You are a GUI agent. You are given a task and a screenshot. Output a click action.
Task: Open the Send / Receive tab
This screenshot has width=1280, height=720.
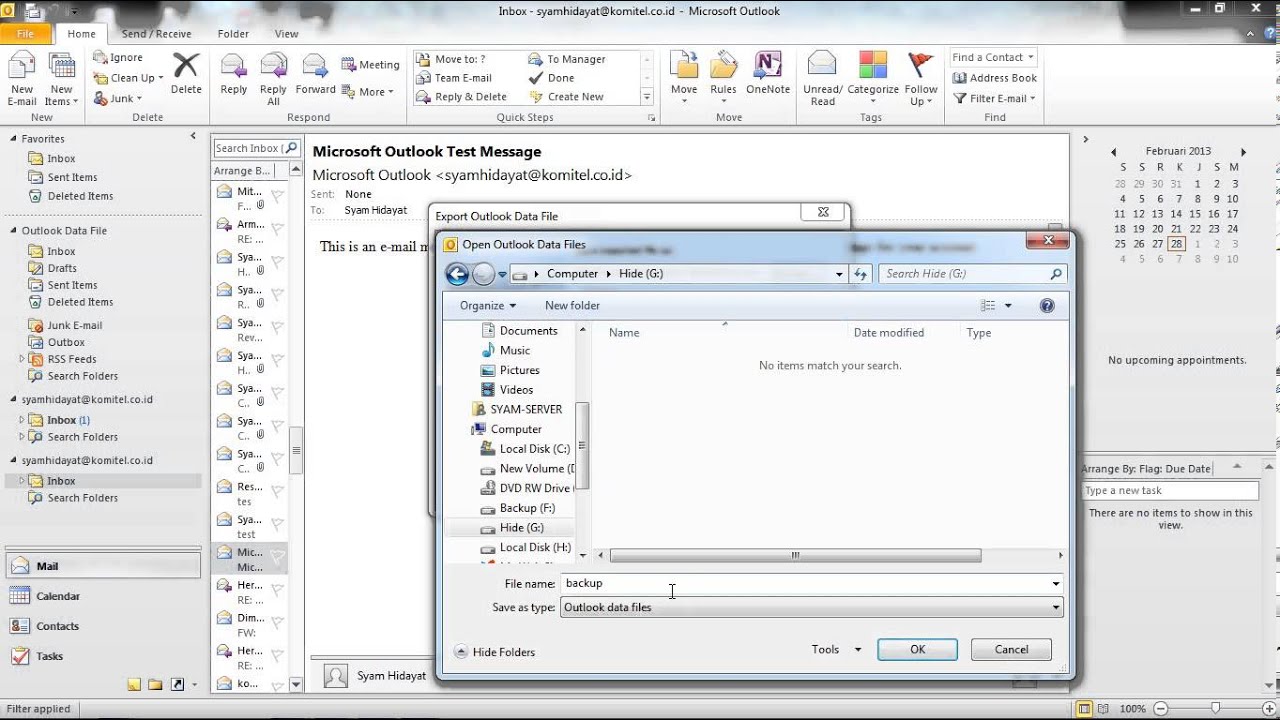[157, 34]
